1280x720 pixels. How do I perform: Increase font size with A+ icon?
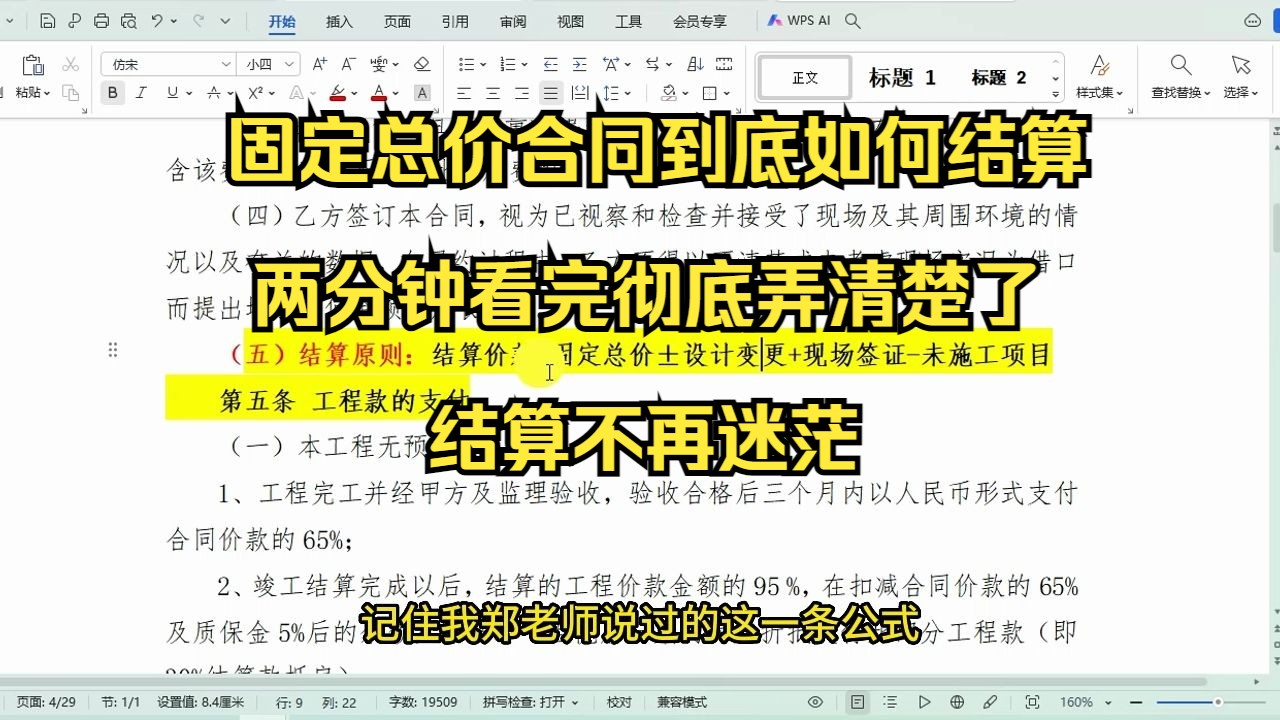coord(320,64)
